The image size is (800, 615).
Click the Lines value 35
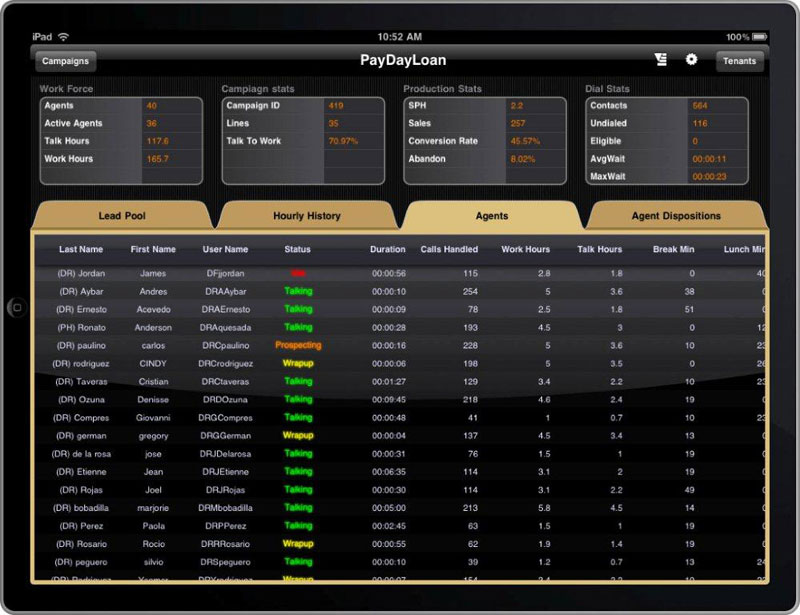(333, 124)
